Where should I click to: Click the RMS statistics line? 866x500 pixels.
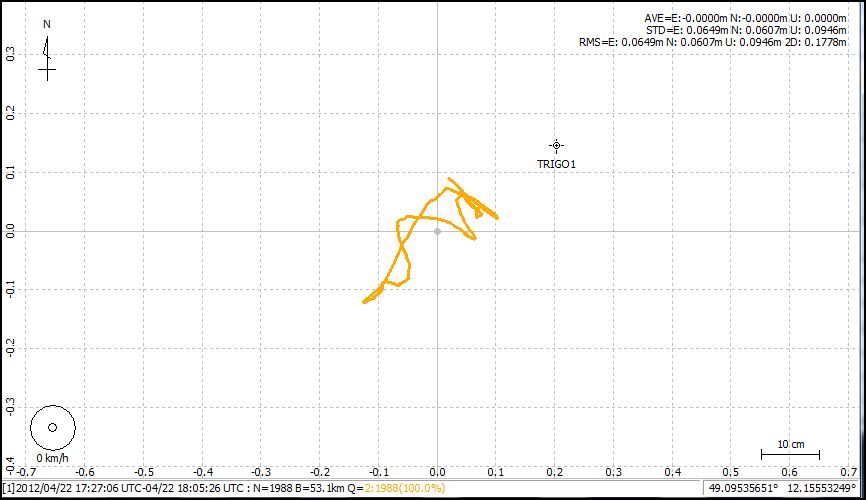719,42
